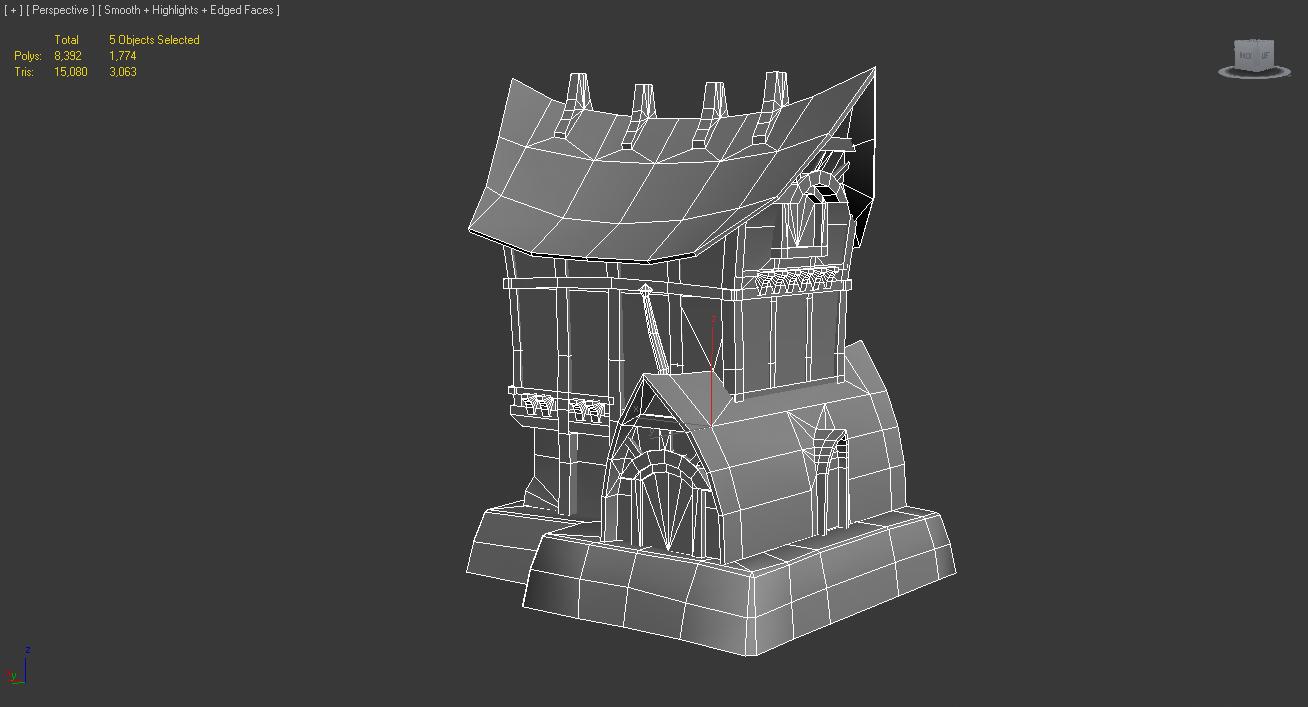The image size is (1308, 707).
Task: Open the [+] viewport general menu
Action: (x=13, y=10)
